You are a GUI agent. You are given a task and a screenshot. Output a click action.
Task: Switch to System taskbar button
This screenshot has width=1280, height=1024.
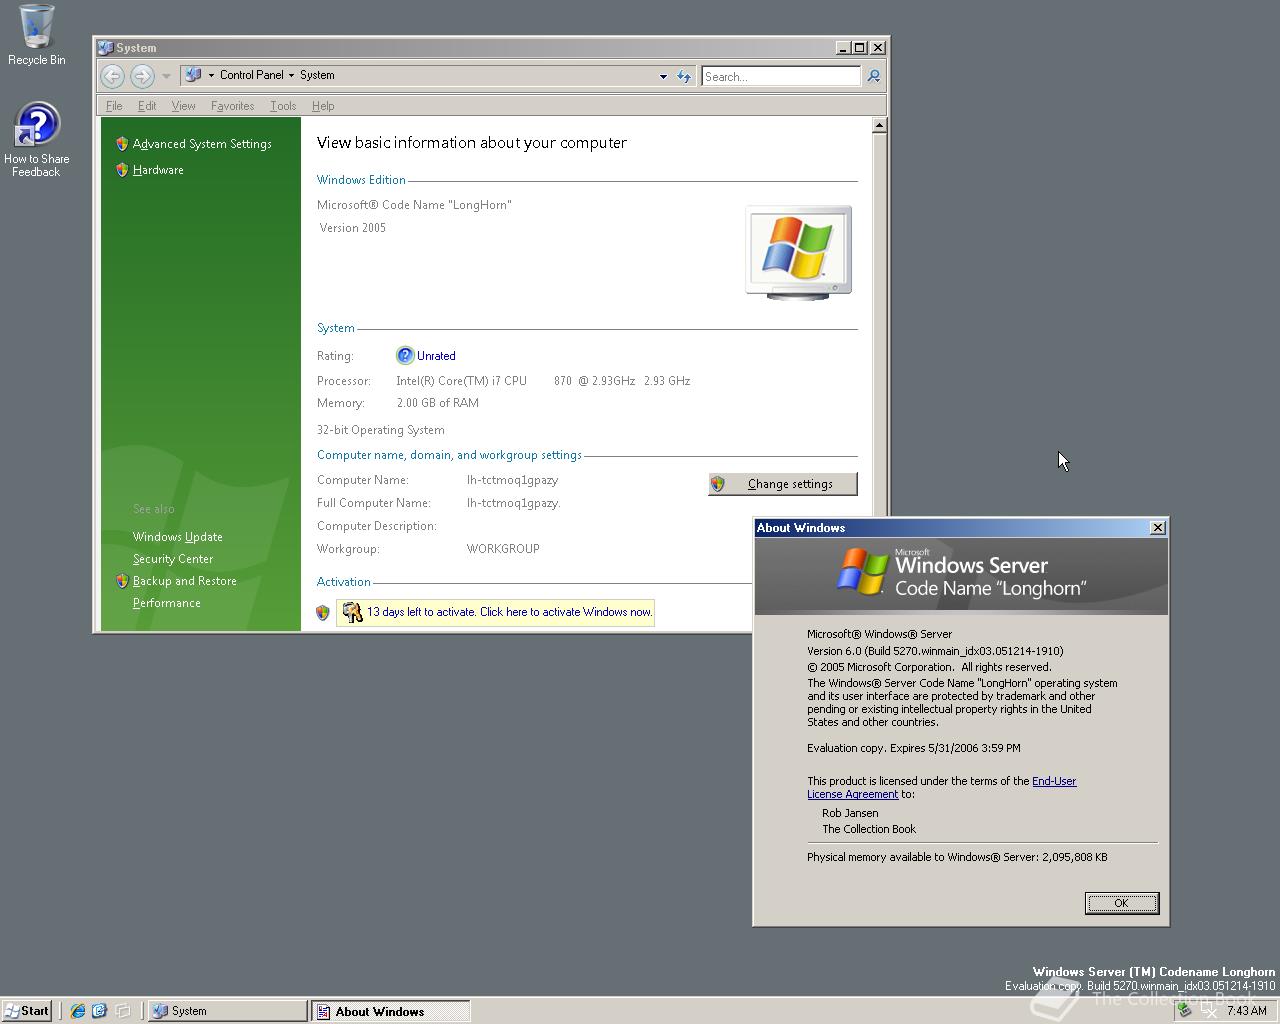pyautogui.click(x=228, y=1011)
